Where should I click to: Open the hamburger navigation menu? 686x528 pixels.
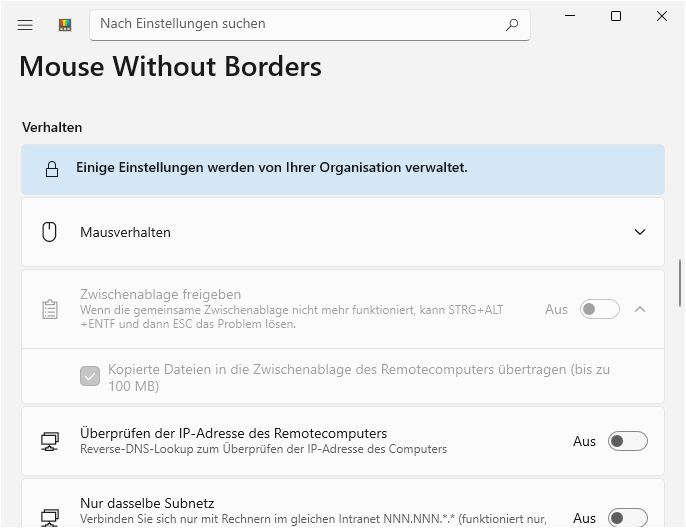click(x=25, y=25)
